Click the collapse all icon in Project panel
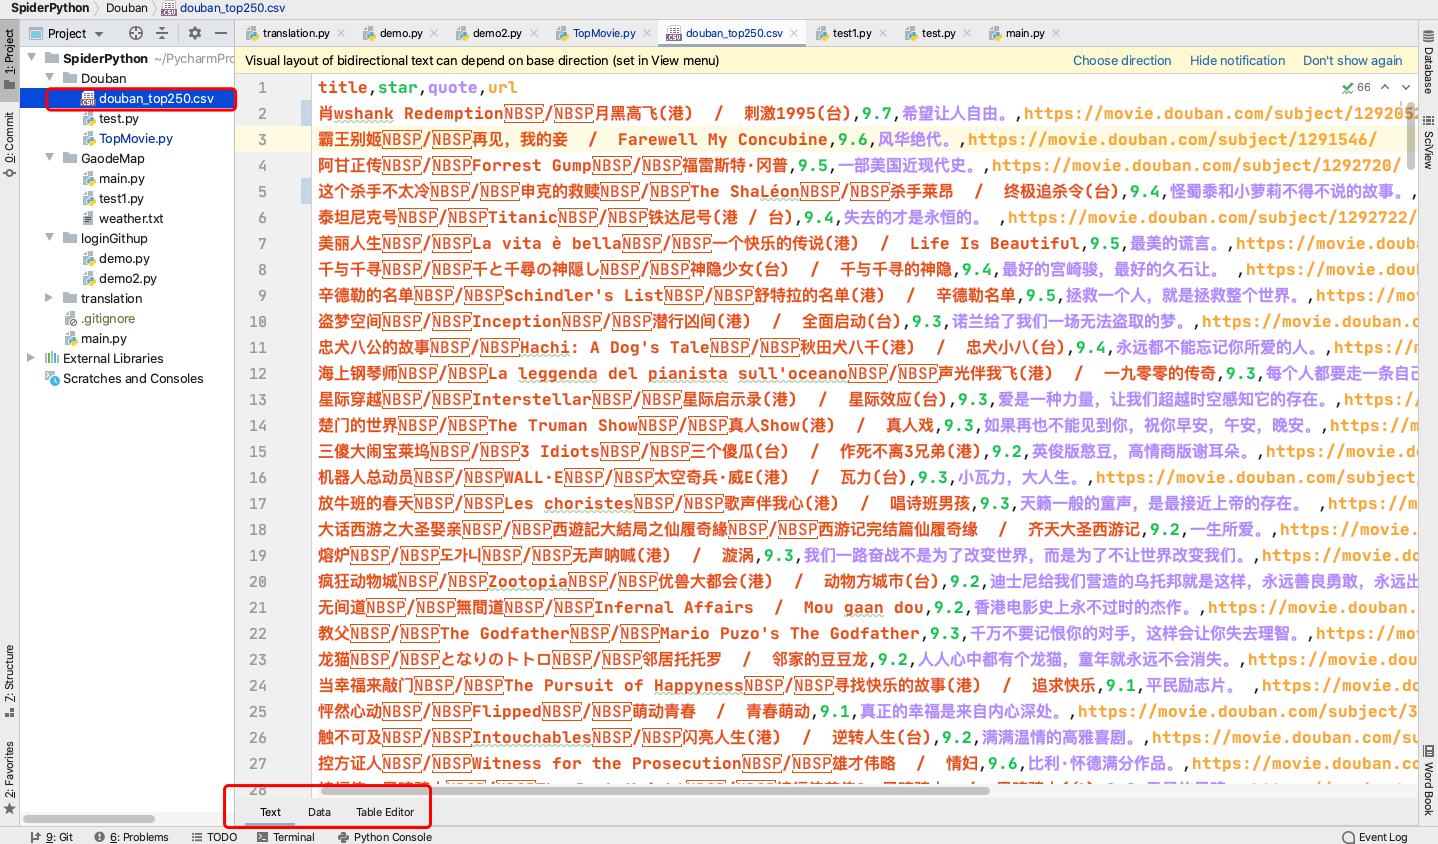 click(x=162, y=33)
